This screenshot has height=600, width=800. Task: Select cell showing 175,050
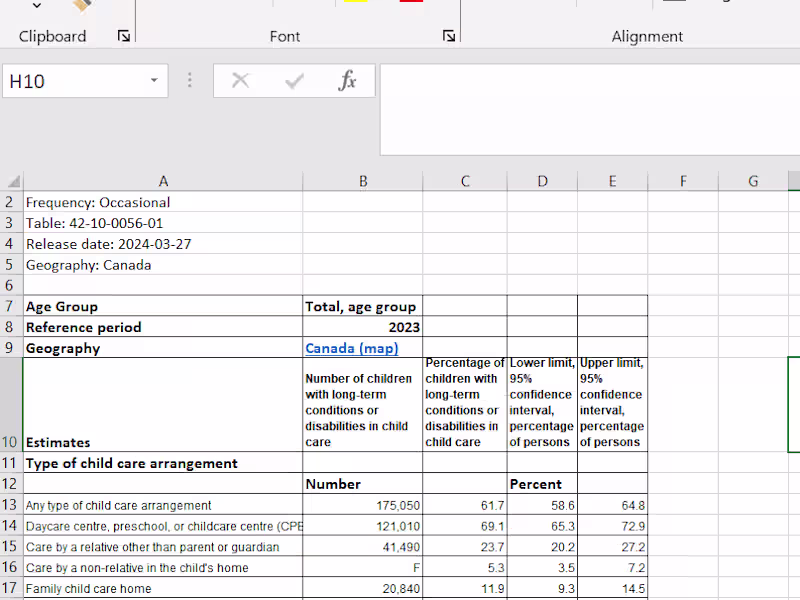[362, 505]
